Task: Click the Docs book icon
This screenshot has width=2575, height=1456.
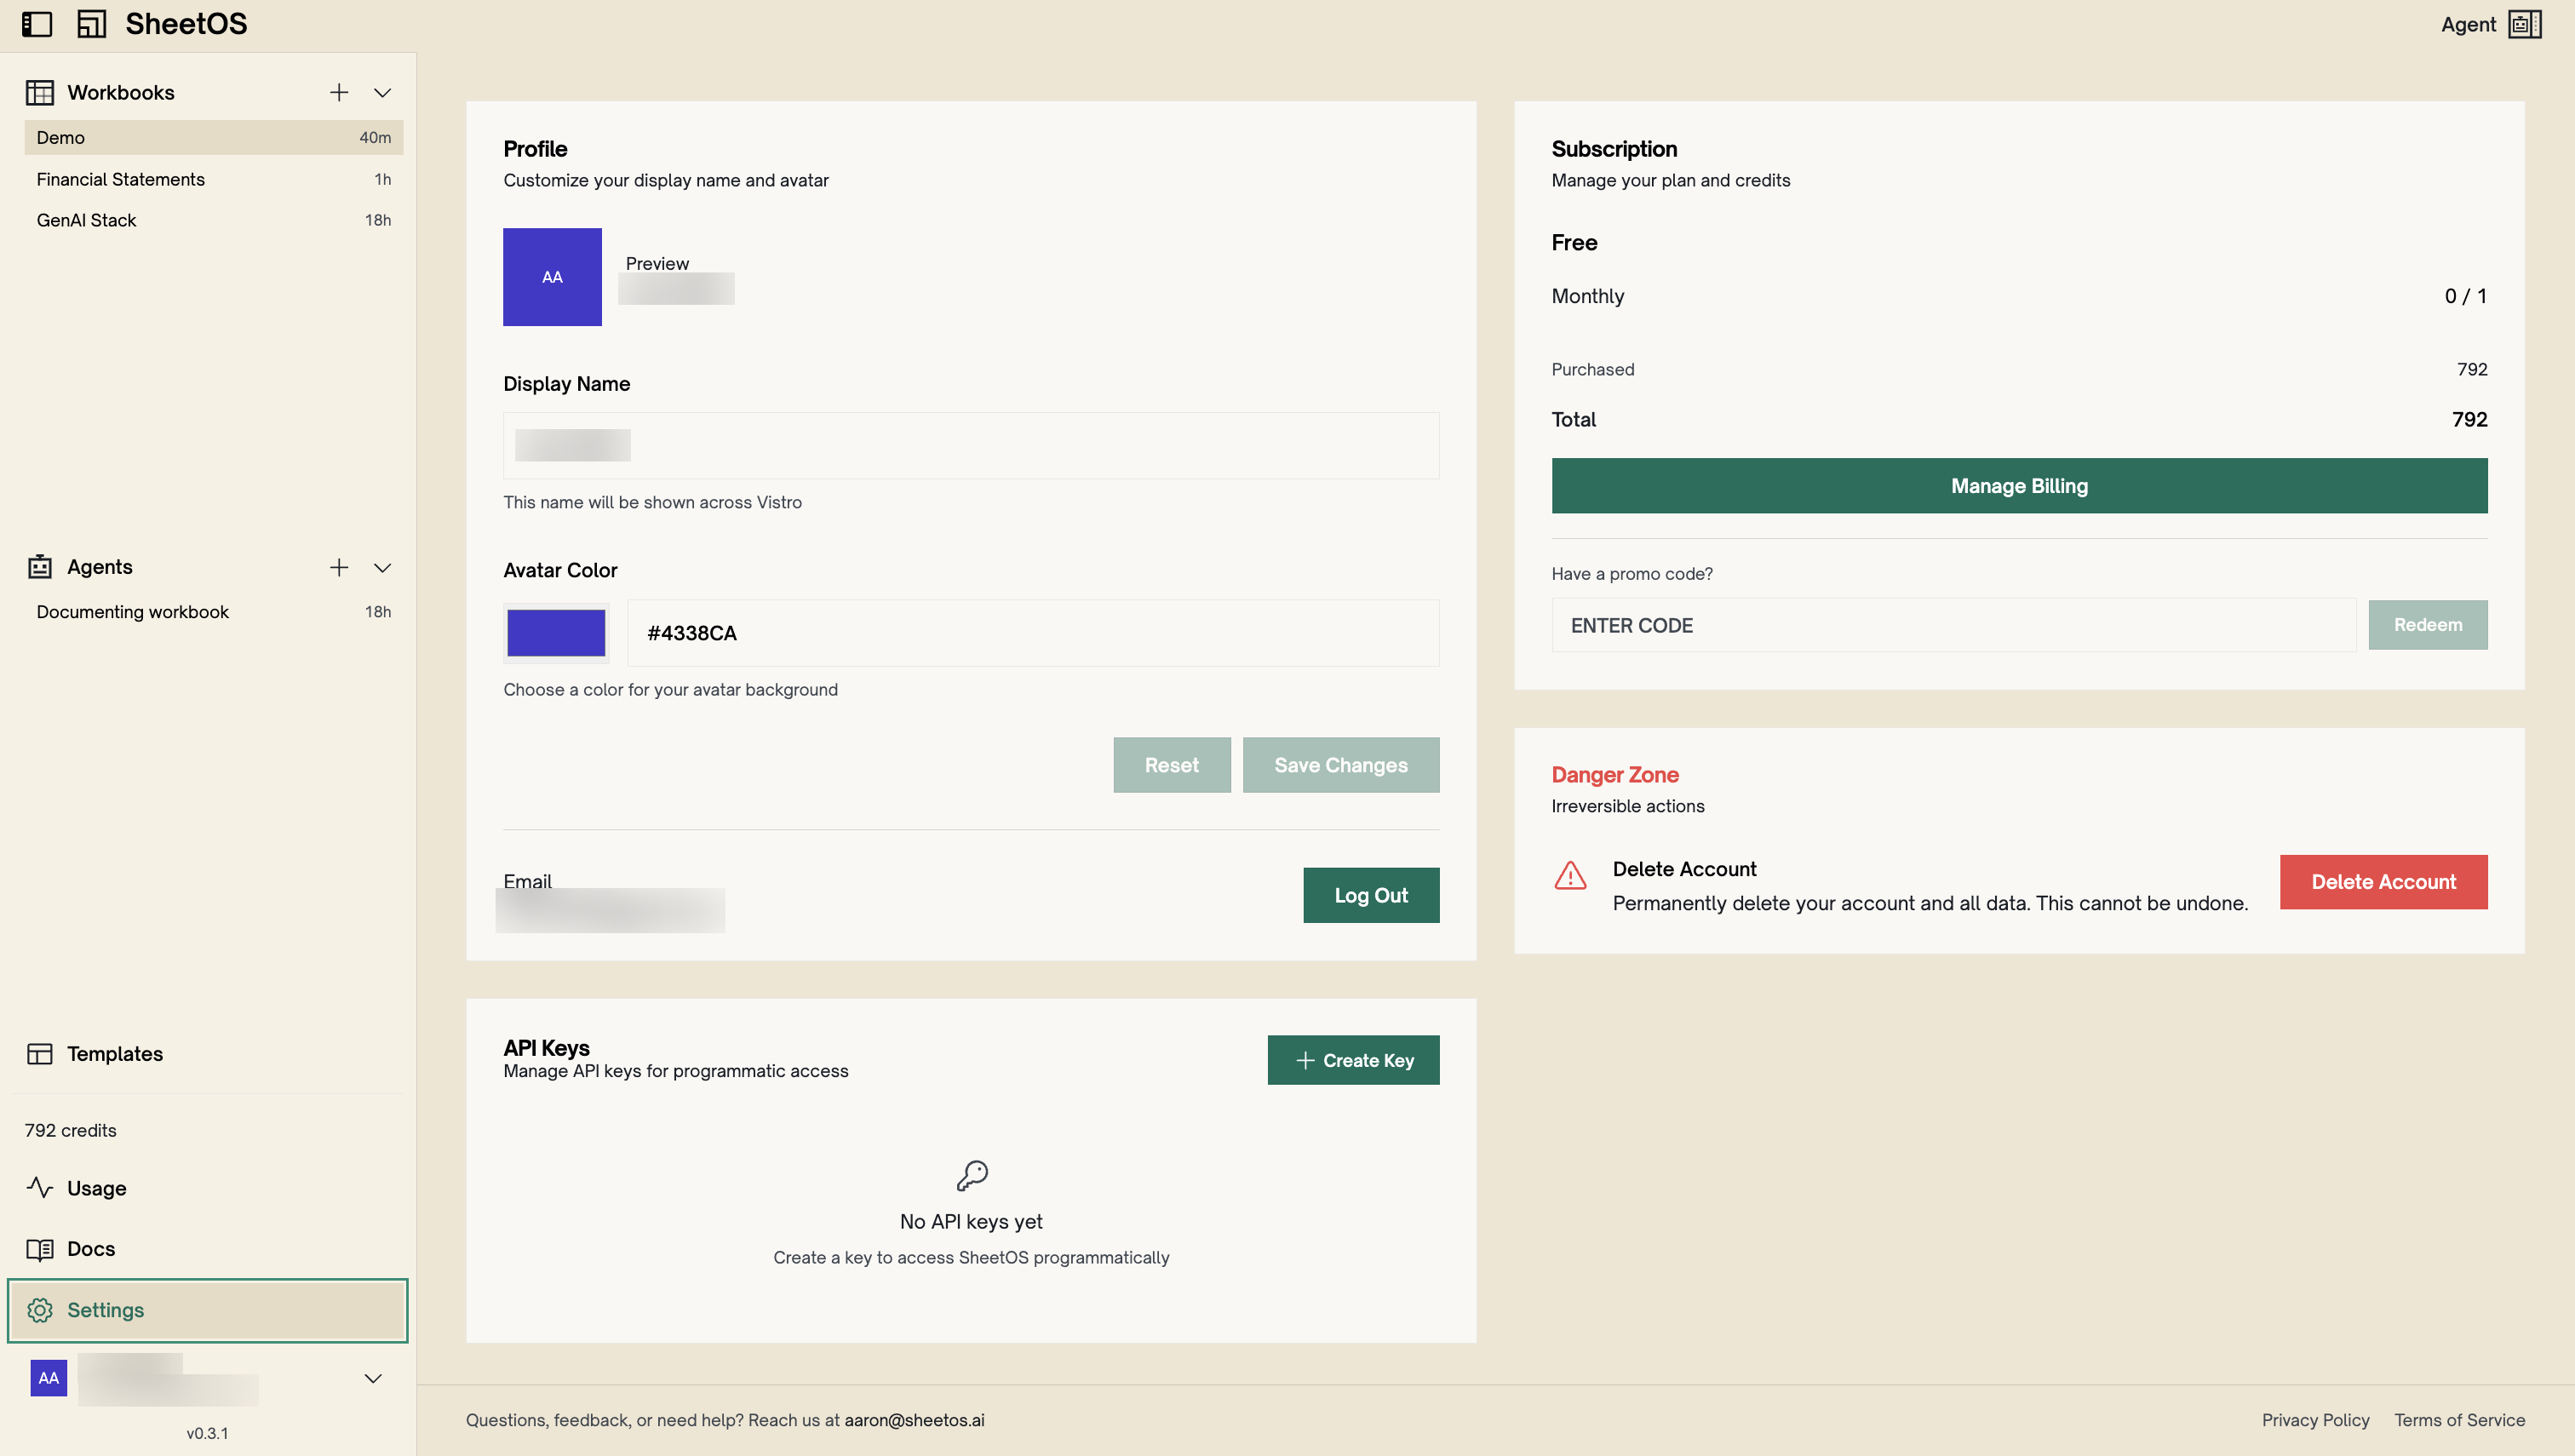Action: tap(40, 1248)
